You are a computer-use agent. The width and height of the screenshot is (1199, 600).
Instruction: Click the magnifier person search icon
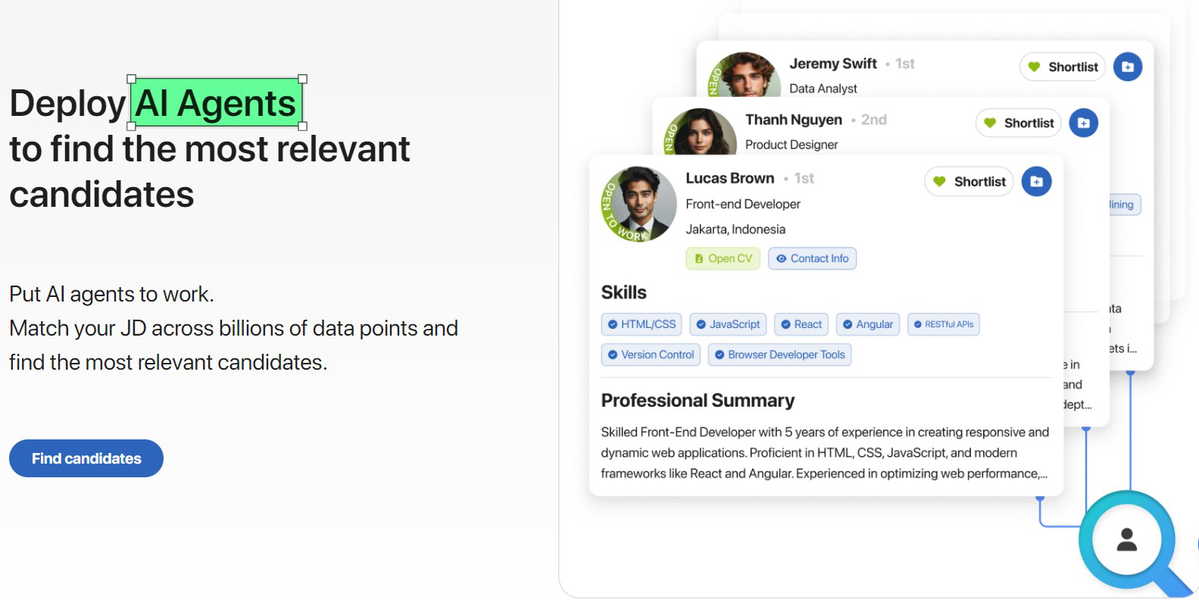tap(1126, 540)
